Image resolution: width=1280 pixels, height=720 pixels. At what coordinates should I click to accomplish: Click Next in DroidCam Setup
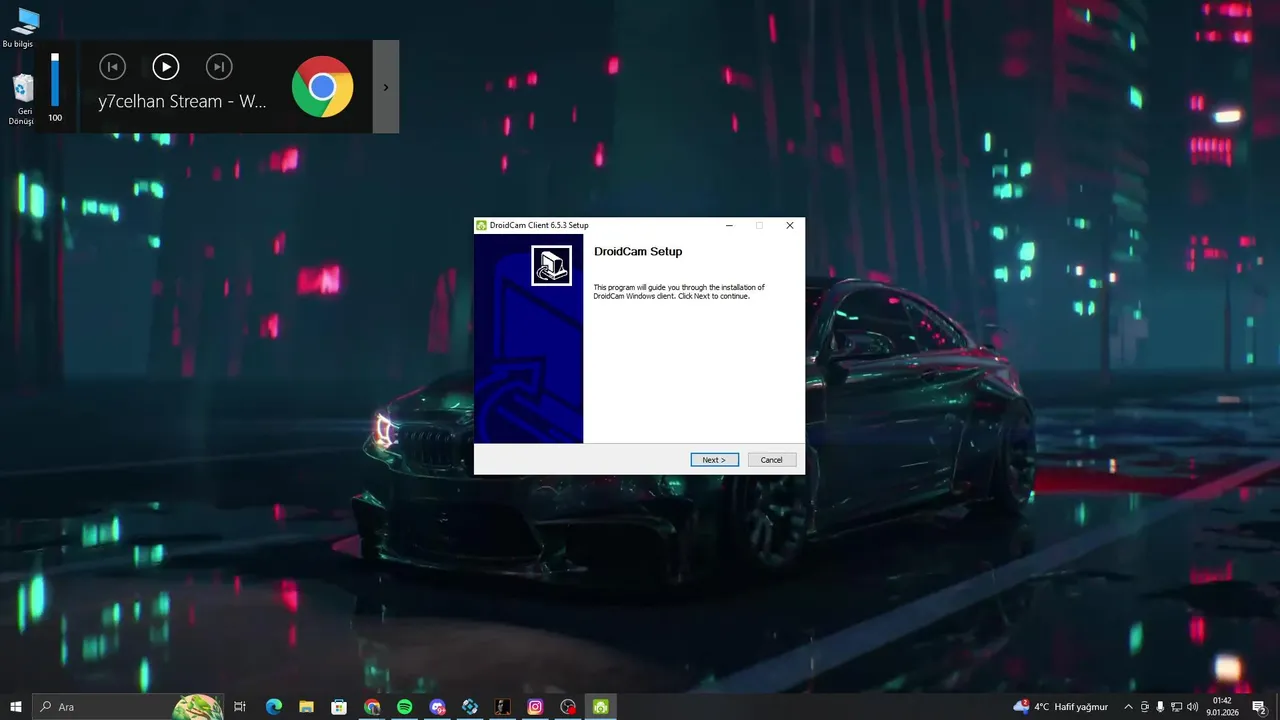click(x=714, y=460)
